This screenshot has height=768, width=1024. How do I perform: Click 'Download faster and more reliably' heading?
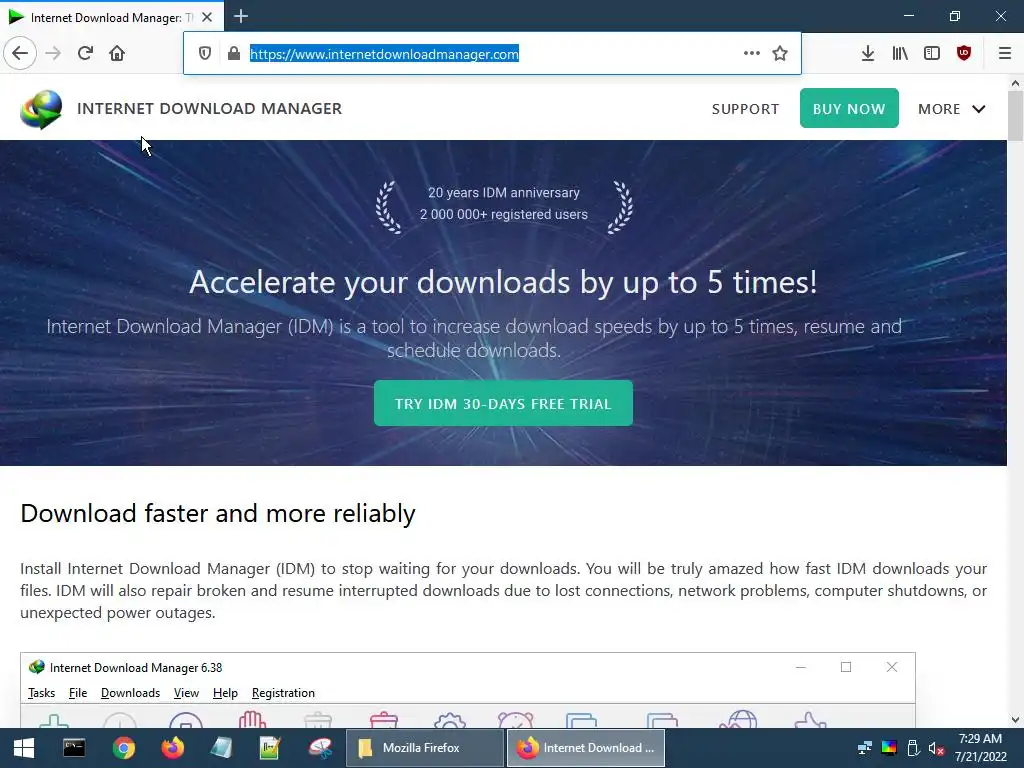coord(217,513)
